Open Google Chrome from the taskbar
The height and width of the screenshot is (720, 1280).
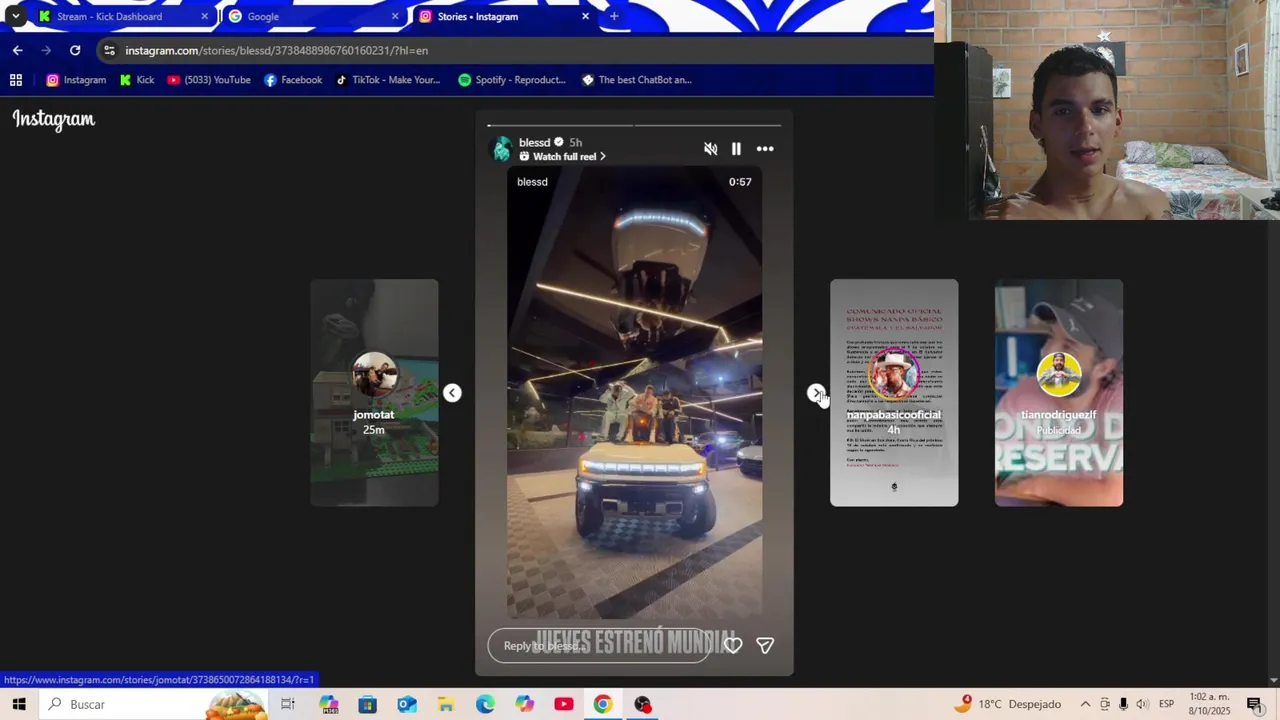pyautogui.click(x=603, y=705)
